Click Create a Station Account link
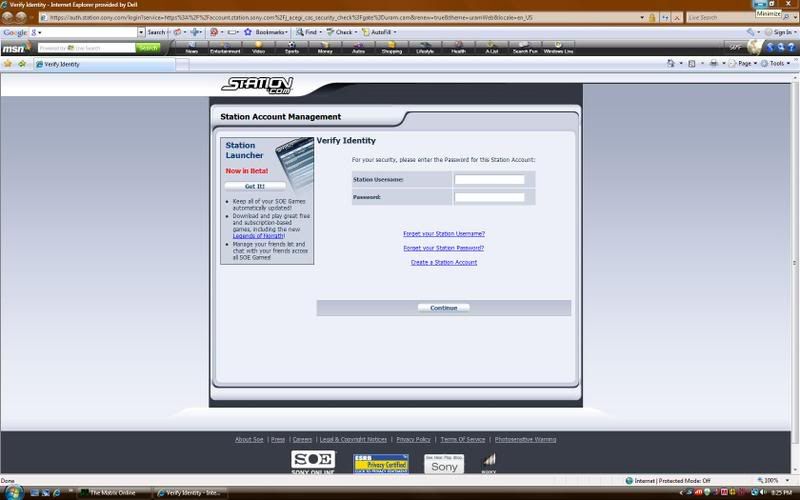Image resolution: width=800 pixels, height=500 pixels. (443, 262)
